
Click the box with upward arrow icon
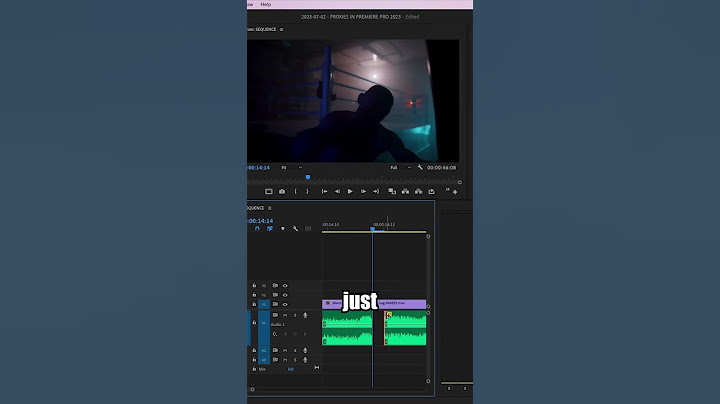pos(431,191)
